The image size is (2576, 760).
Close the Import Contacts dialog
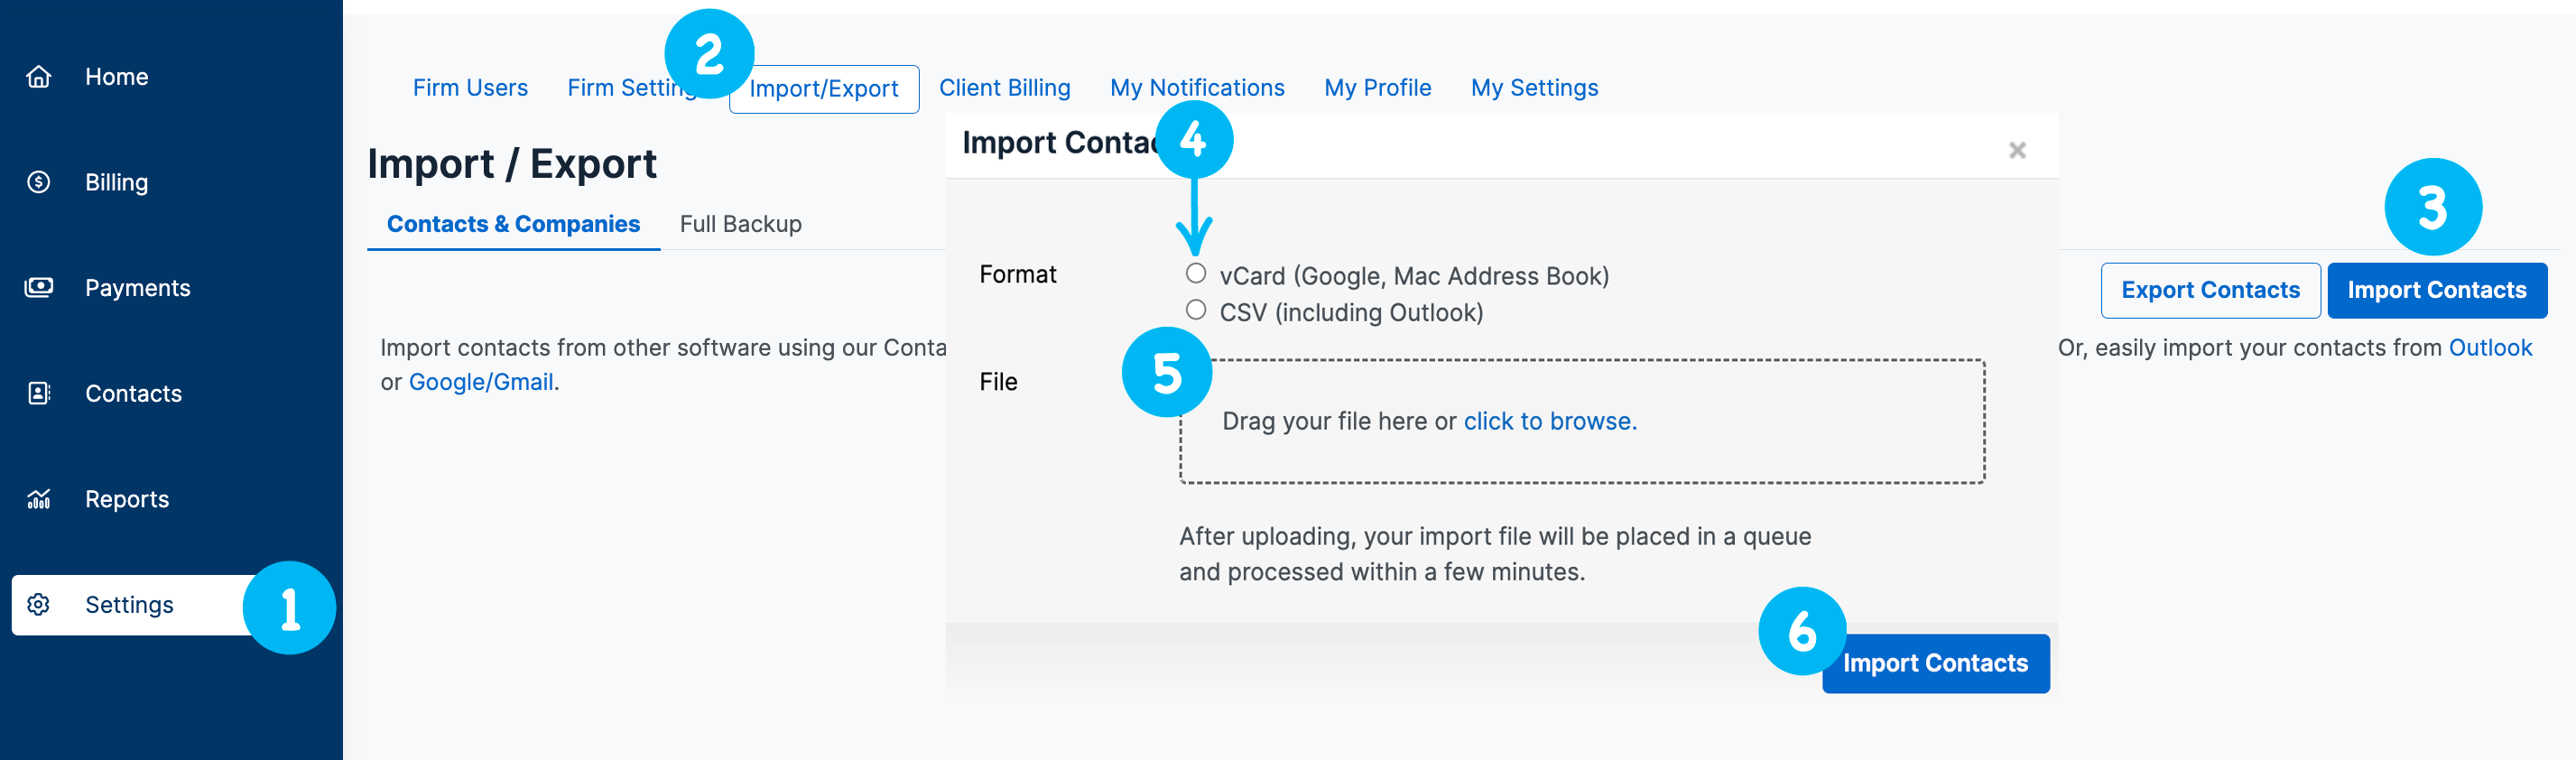tap(2016, 150)
